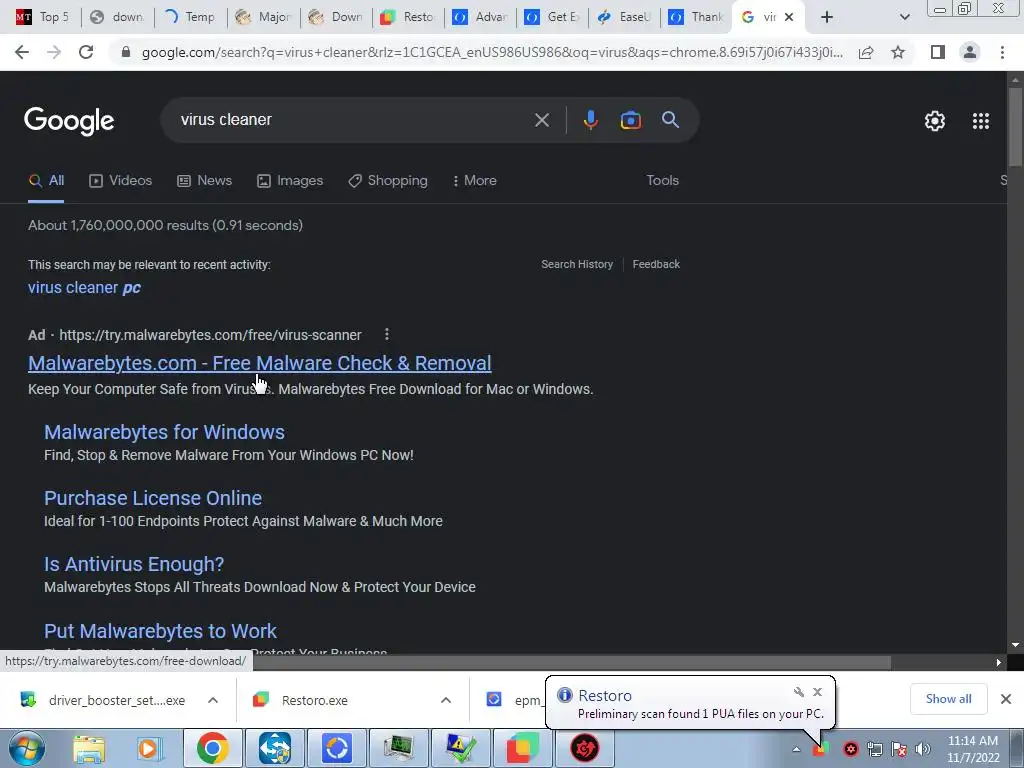
Task: Click the 'virus cleaner pc' suggestion
Action: (x=84, y=288)
